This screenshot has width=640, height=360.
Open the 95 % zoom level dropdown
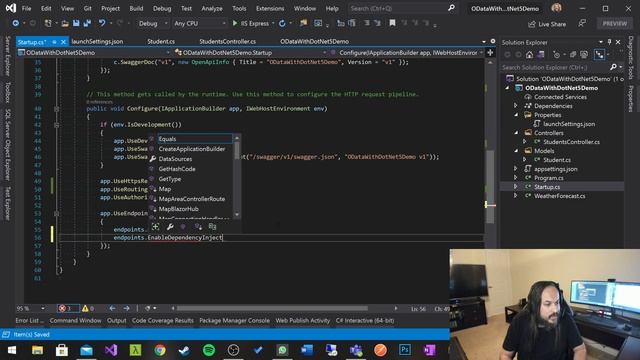[x=30, y=309]
